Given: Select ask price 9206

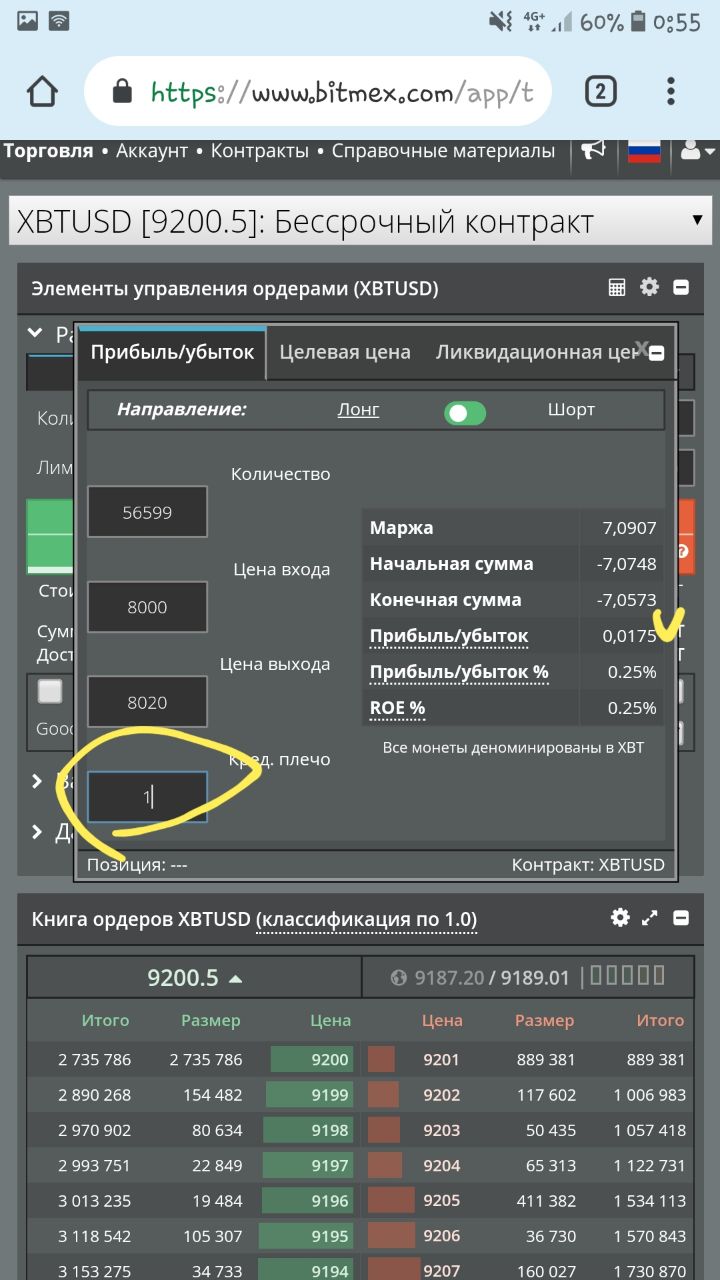Looking at the screenshot, I should (442, 1236).
